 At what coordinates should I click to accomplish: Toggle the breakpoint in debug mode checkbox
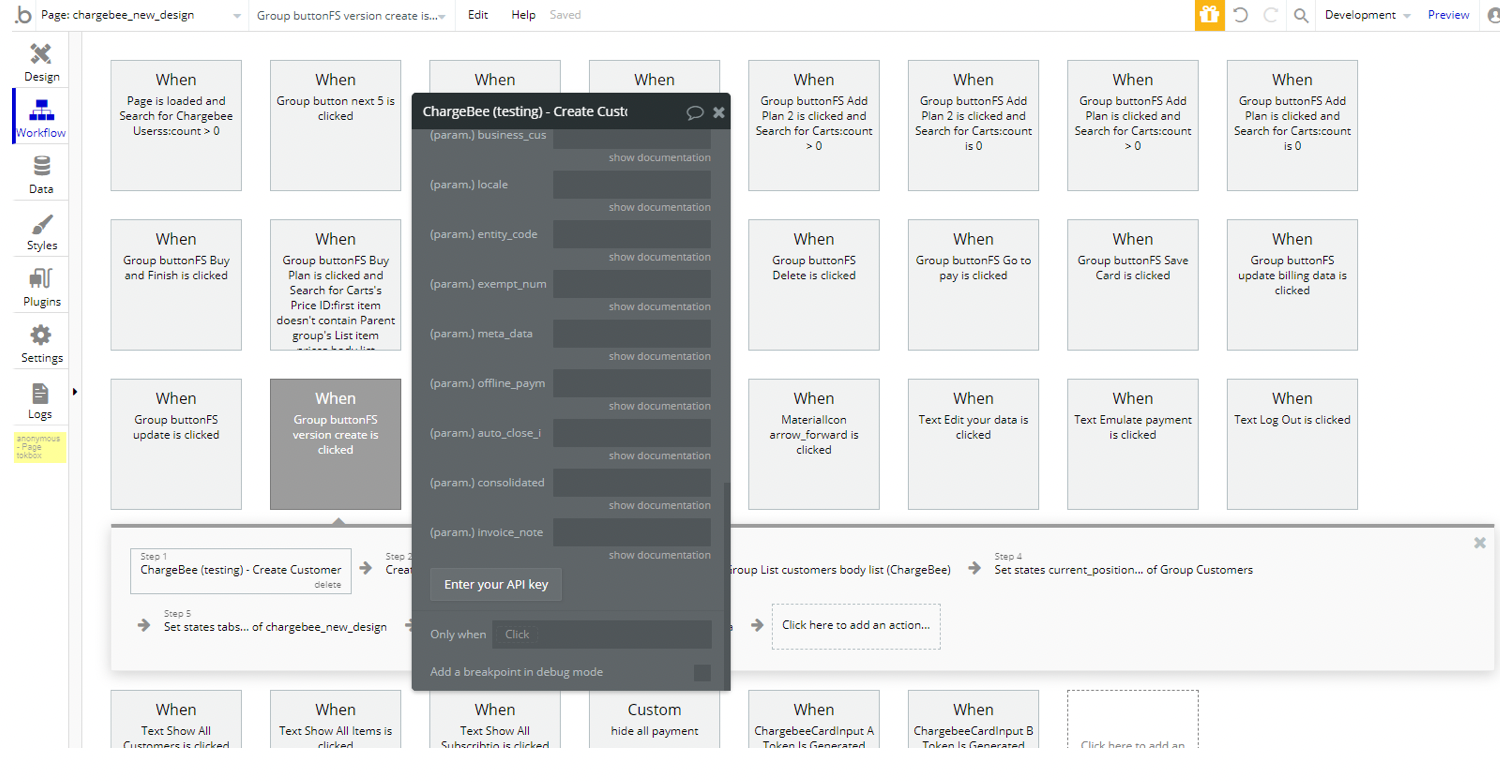click(x=702, y=673)
